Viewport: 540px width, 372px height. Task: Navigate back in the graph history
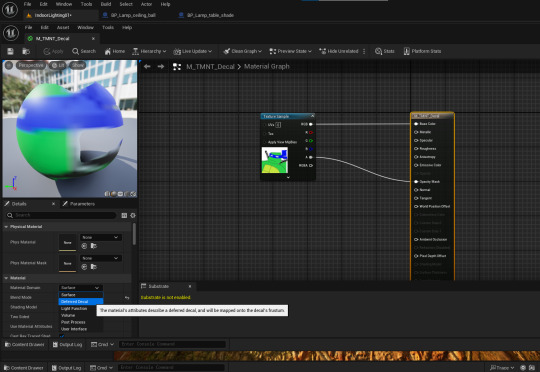(x=147, y=66)
